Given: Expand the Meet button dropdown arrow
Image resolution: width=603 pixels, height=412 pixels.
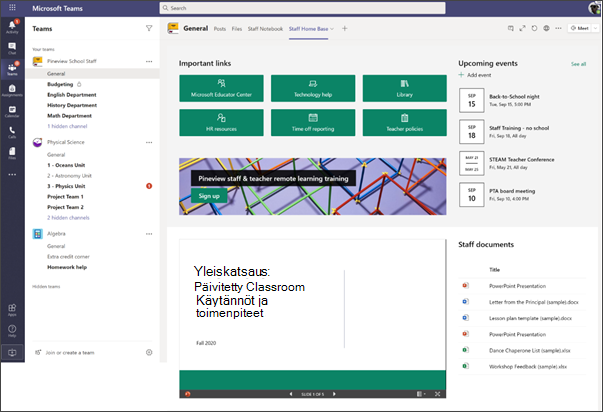Looking at the screenshot, I should [x=595, y=28].
